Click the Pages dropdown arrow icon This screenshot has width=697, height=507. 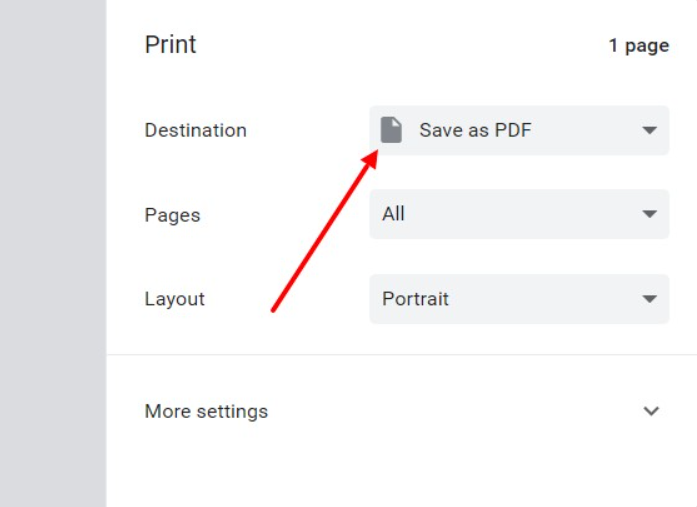(649, 214)
